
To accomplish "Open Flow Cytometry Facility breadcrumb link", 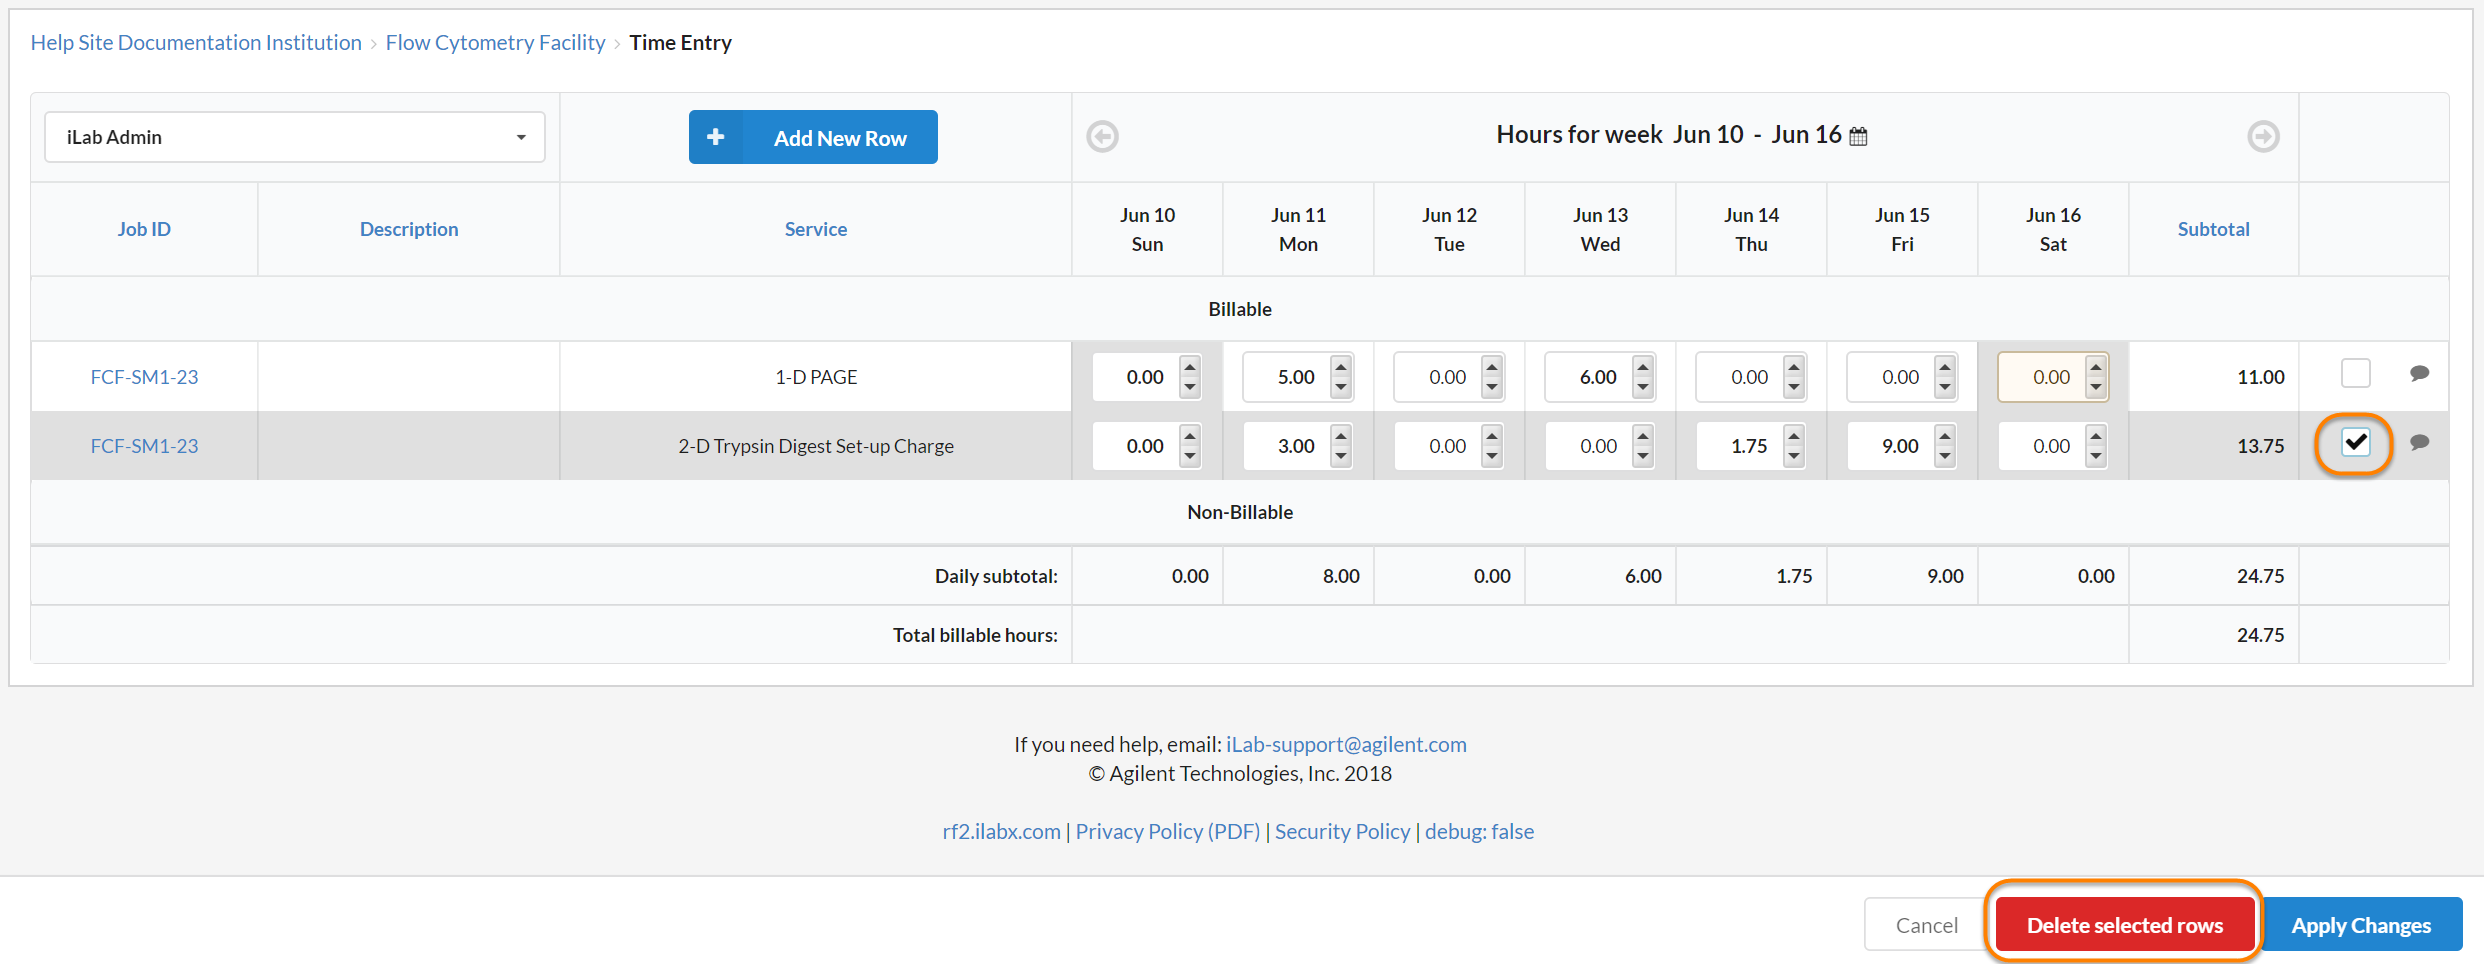I will pyautogui.click(x=495, y=42).
